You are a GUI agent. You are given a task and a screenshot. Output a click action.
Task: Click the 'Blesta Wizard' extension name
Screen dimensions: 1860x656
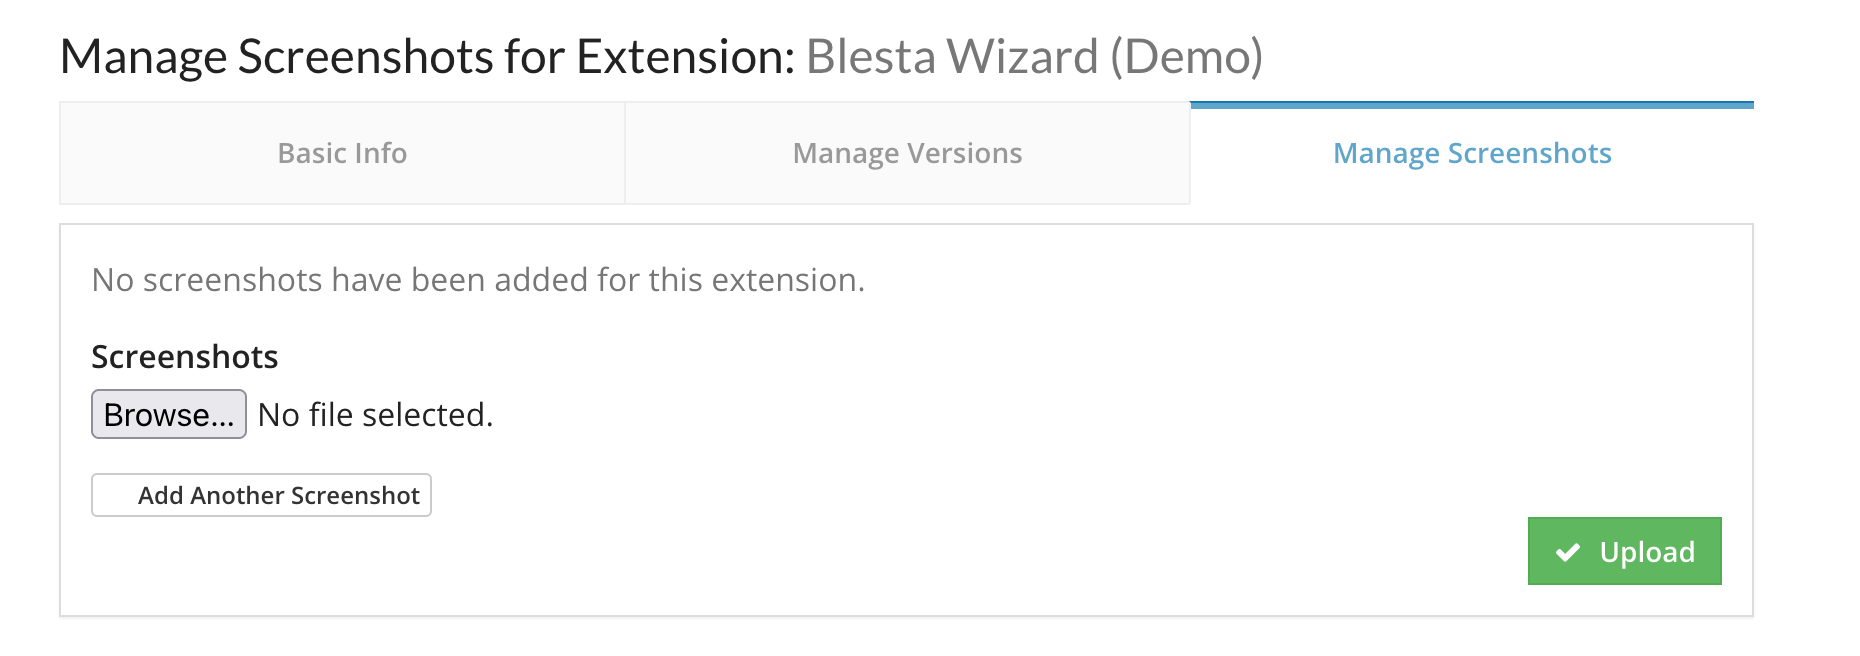(x=952, y=57)
